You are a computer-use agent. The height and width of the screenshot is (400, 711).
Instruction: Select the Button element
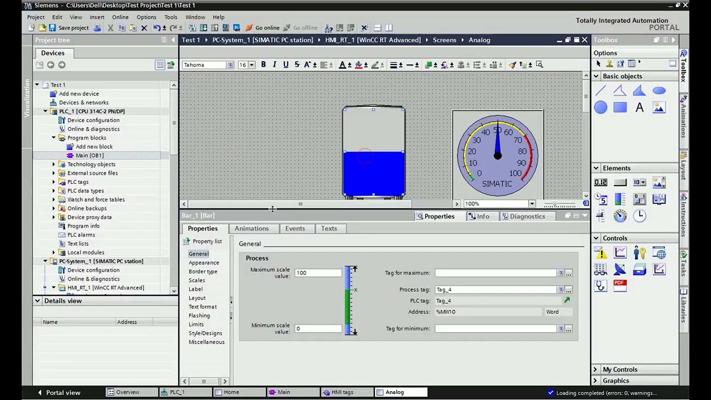pyautogui.click(x=620, y=182)
